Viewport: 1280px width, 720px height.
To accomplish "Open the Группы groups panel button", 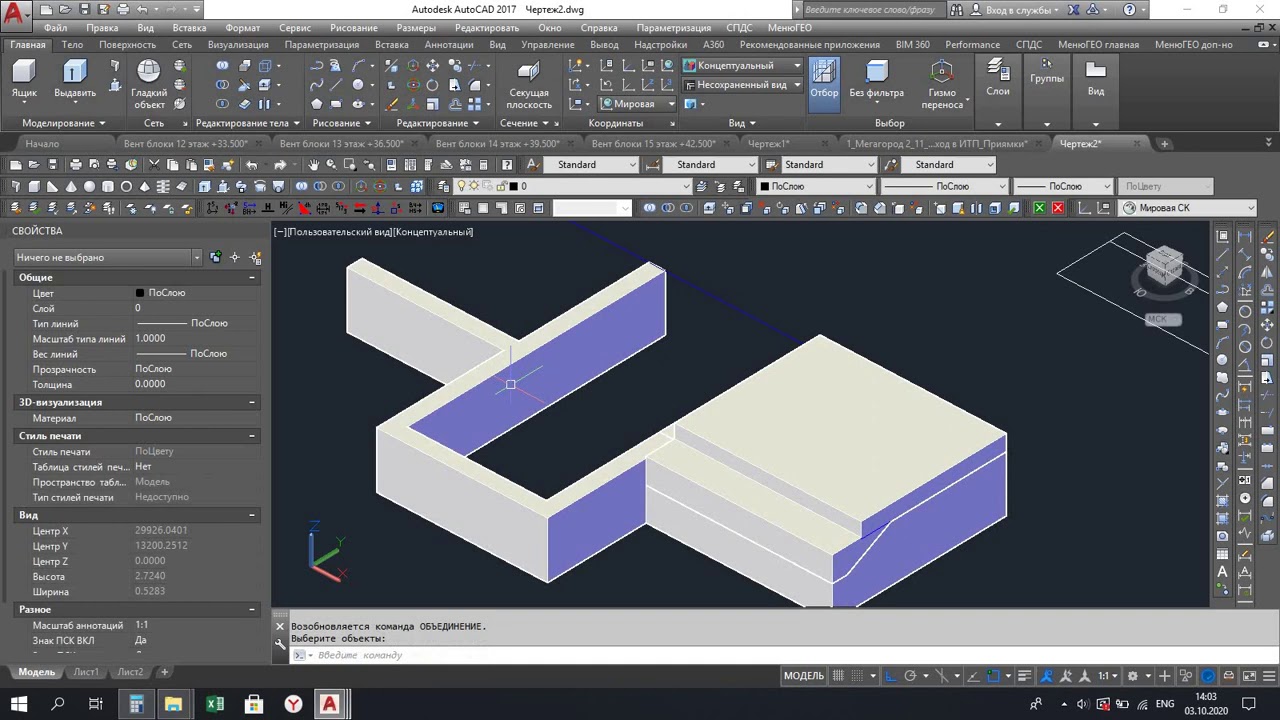I will (x=1047, y=72).
